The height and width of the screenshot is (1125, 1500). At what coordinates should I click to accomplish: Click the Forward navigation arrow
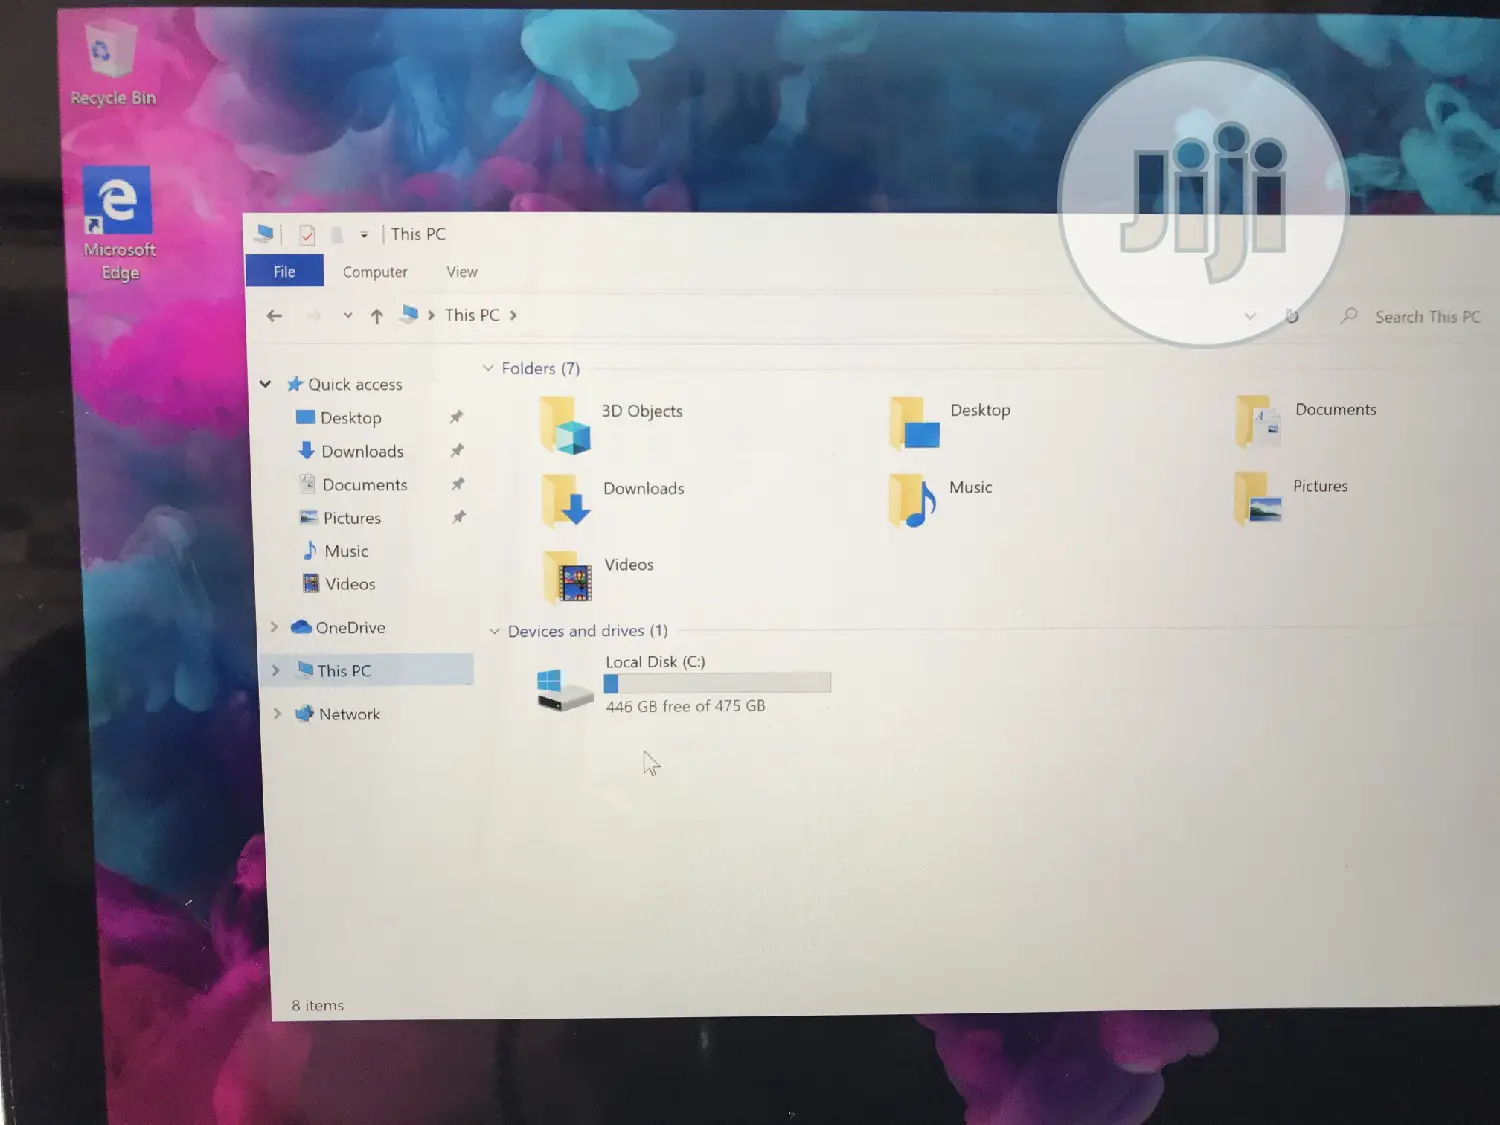pos(313,316)
